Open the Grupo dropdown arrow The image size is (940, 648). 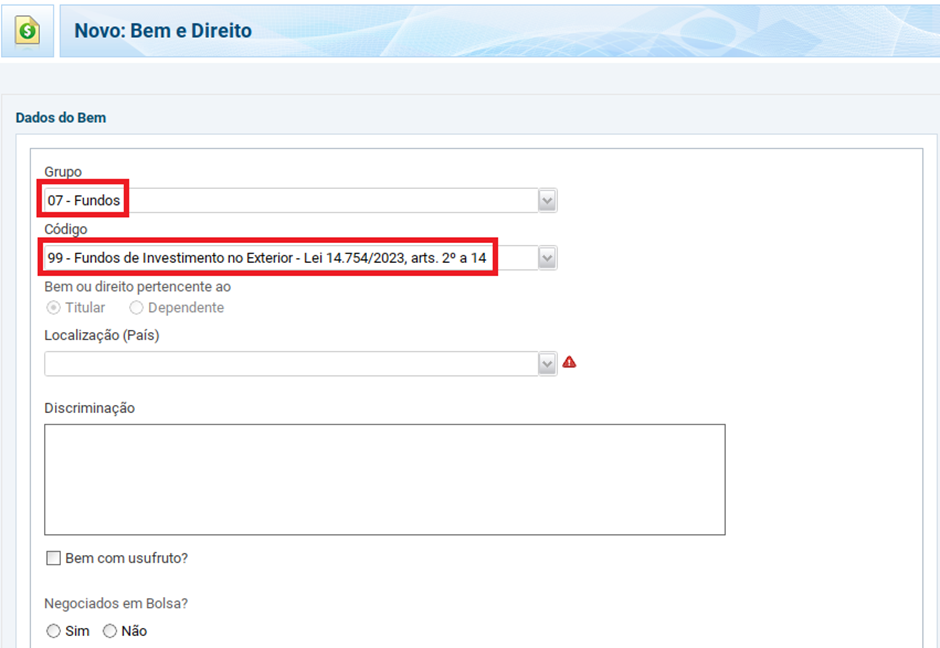(547, 201)
